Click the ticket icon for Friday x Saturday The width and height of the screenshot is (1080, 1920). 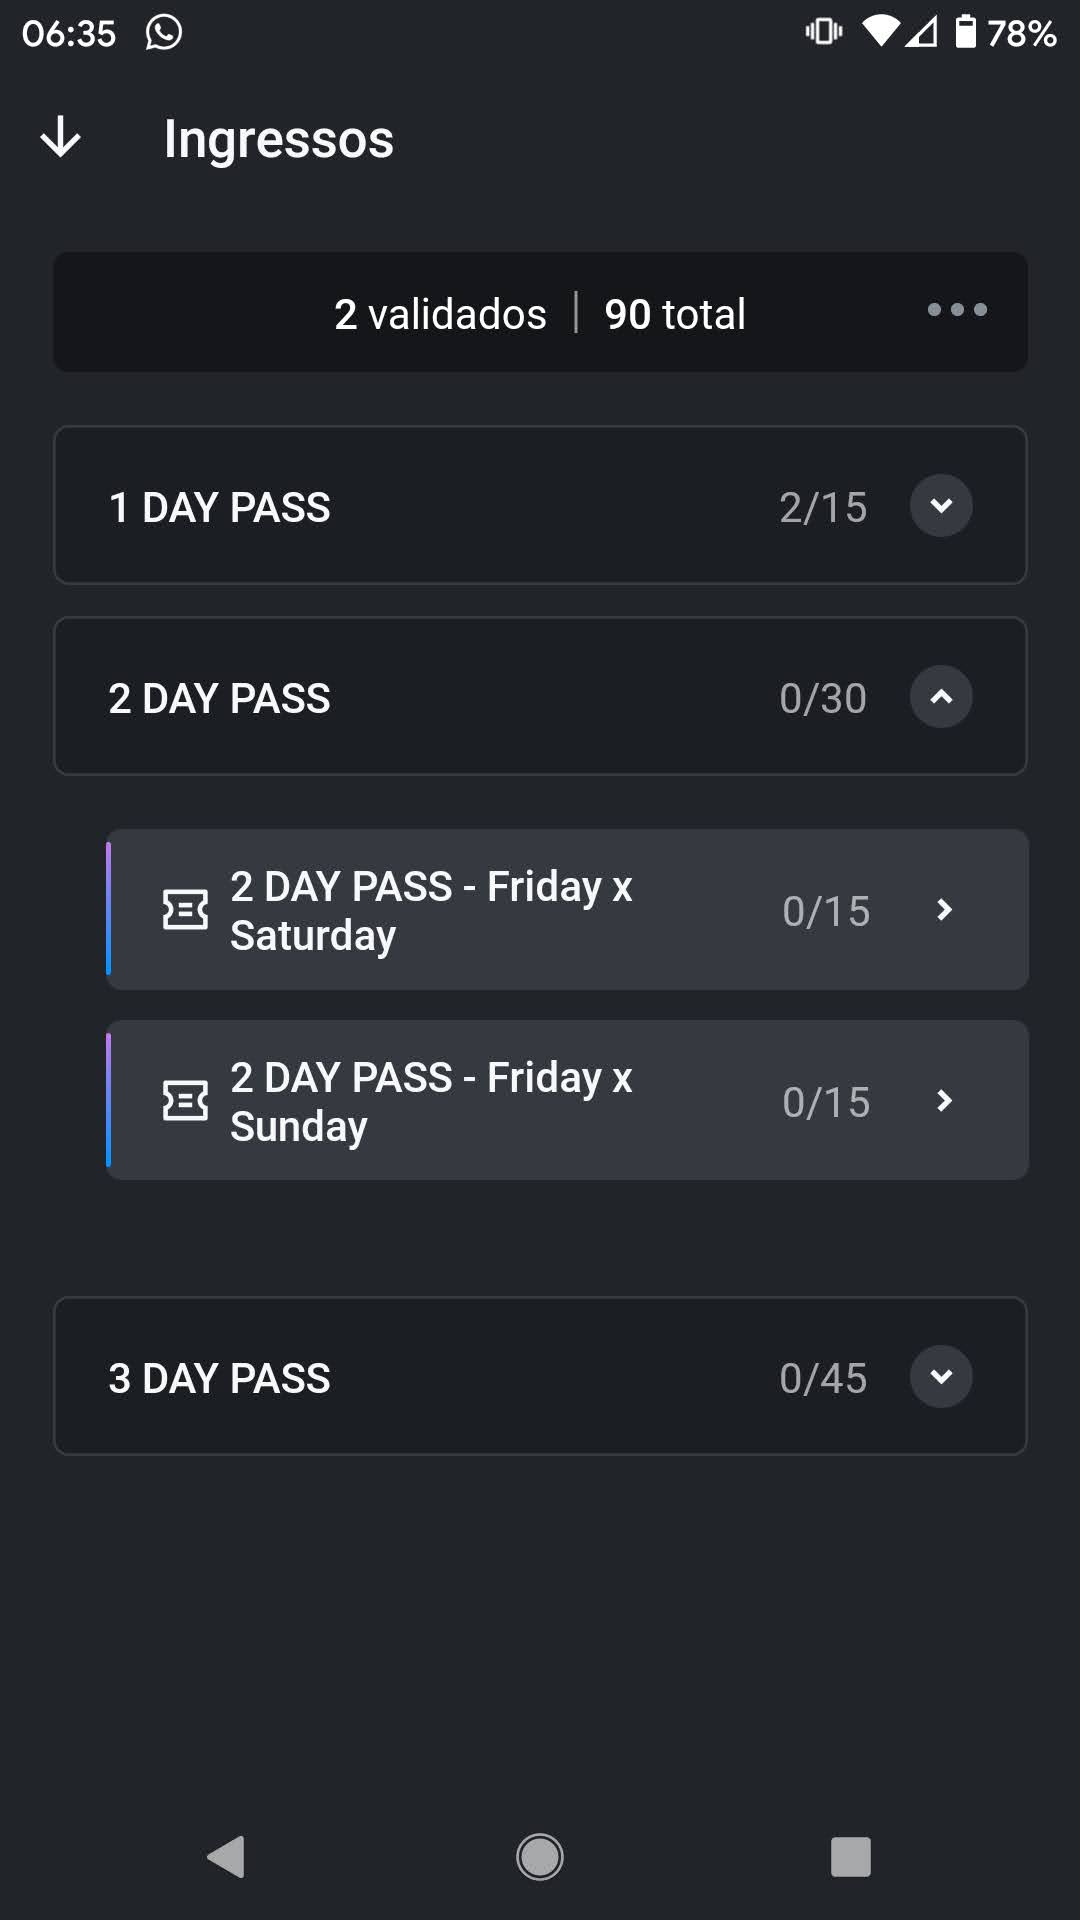click(185, 910)
